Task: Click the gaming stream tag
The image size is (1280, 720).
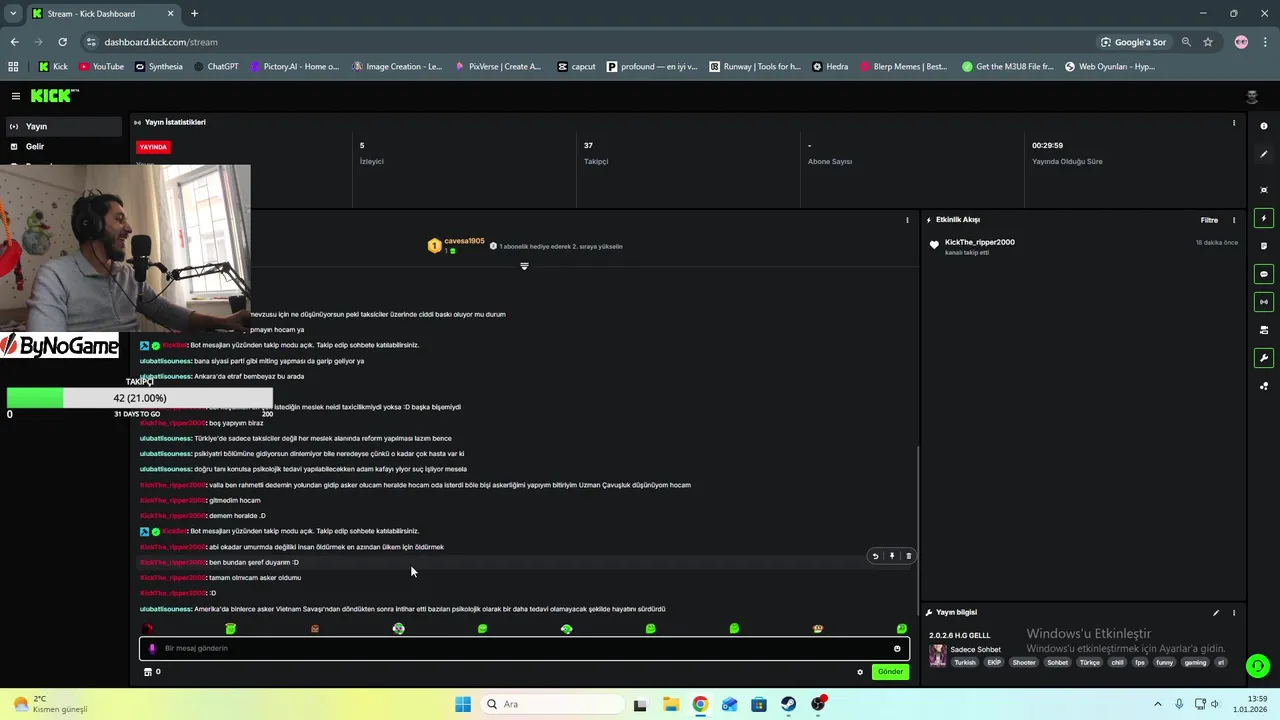Action: [1195, 662]
